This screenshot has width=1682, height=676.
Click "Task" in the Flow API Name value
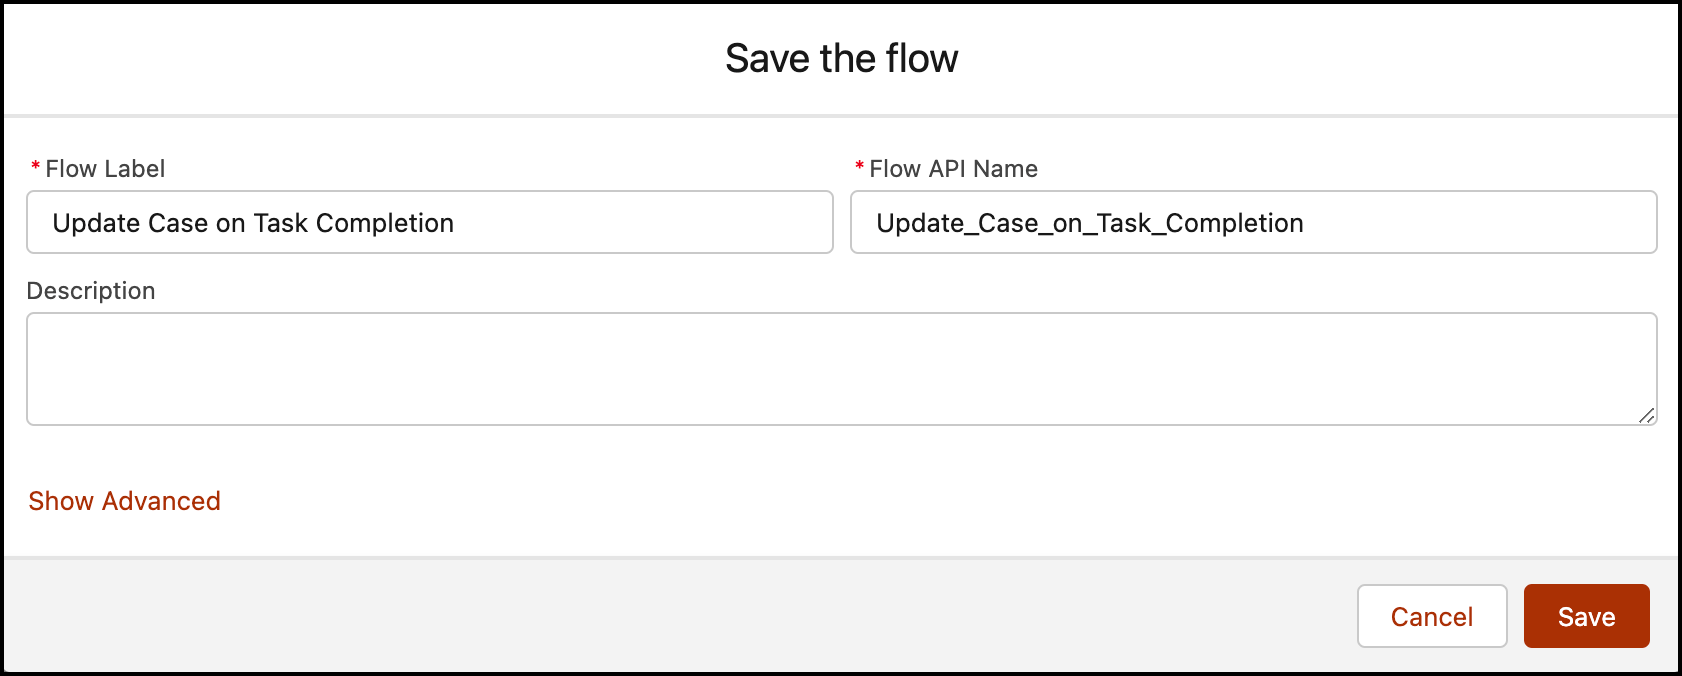click(1124, 223)
